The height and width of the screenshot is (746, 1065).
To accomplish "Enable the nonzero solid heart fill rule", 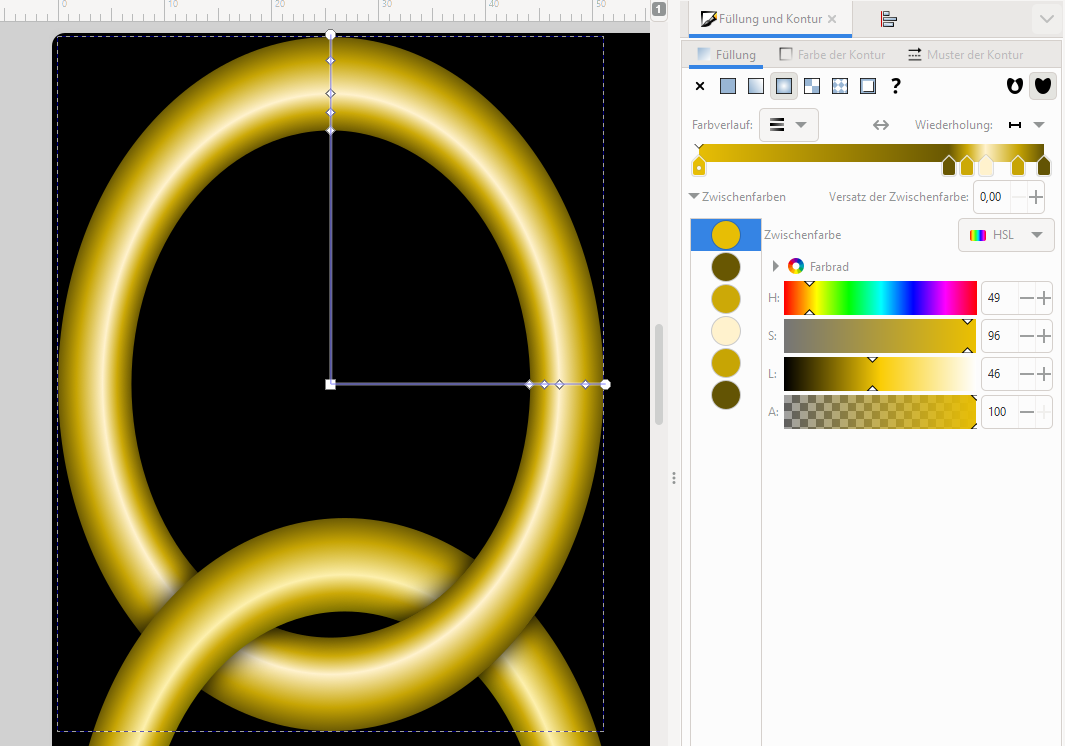I will (1043, 86).
